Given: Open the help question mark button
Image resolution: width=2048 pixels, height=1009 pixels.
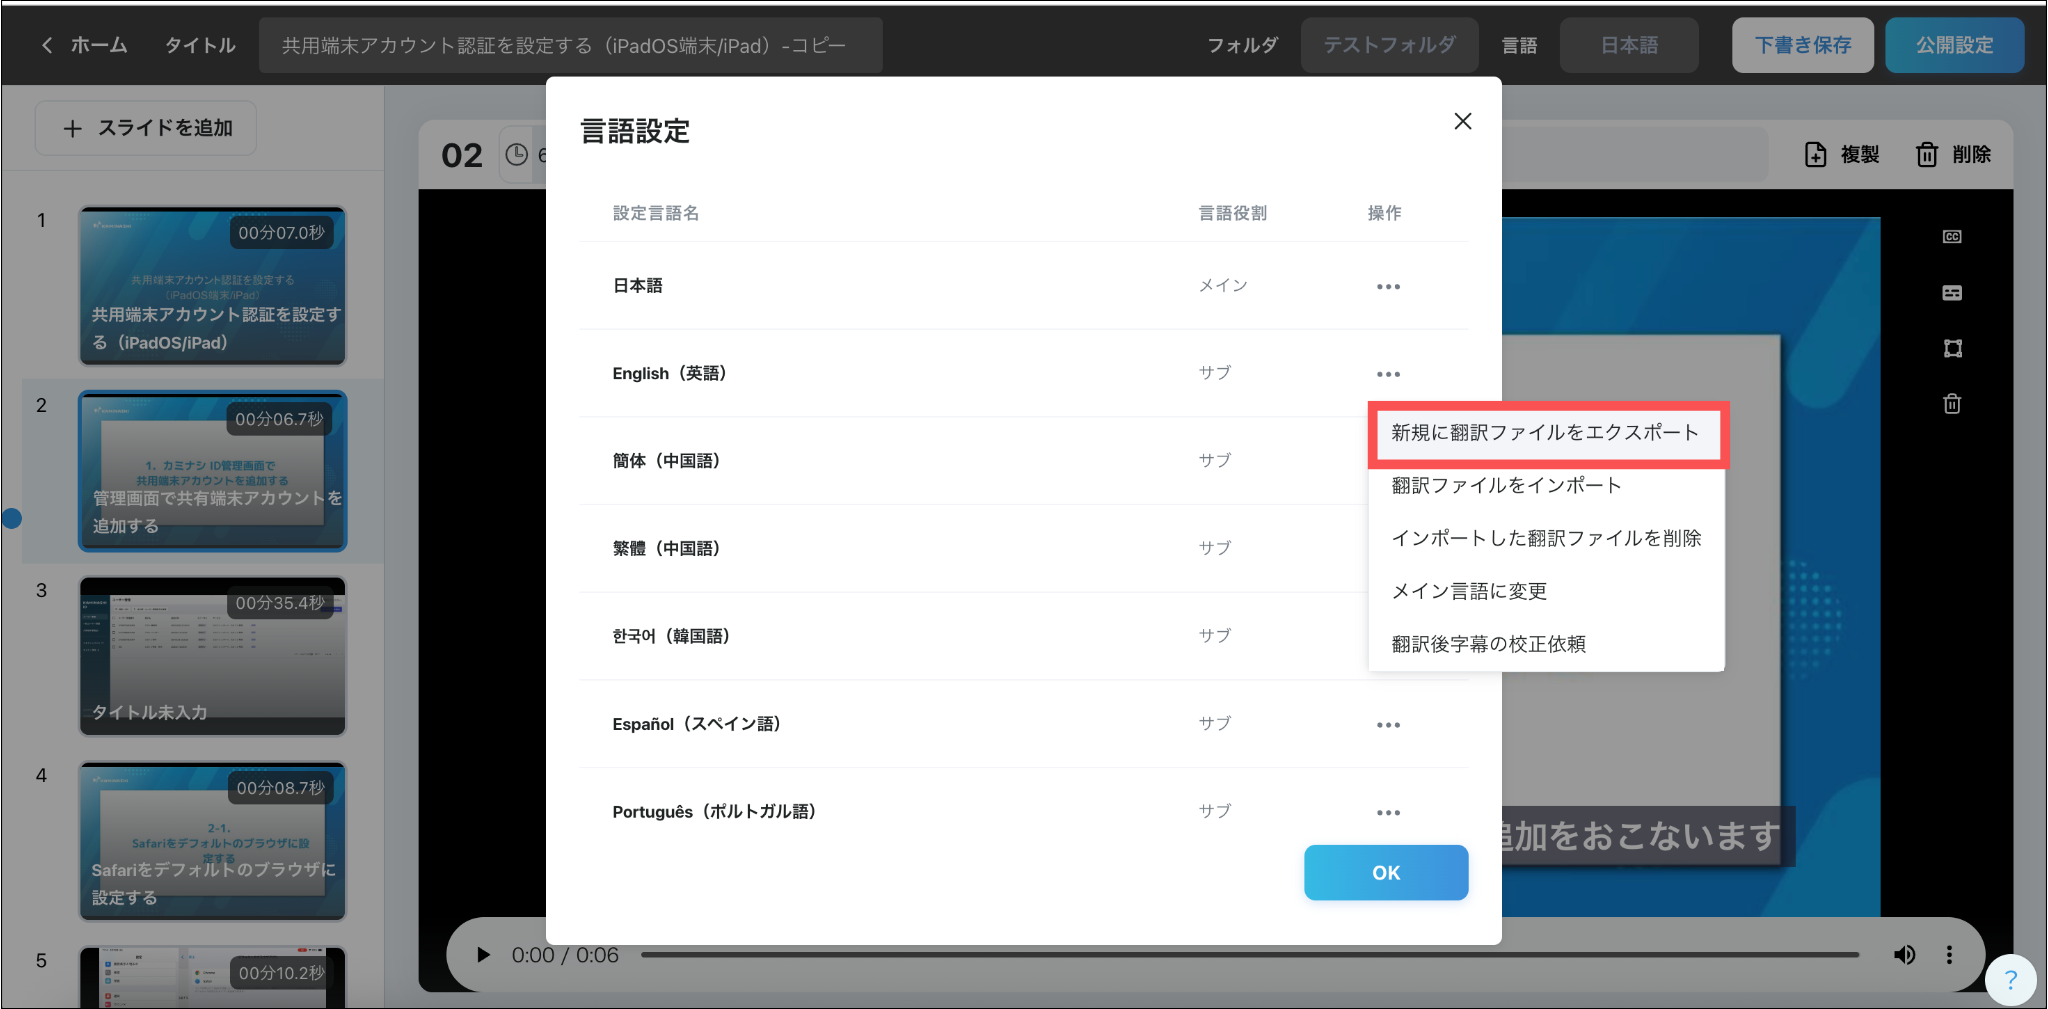Looking at the screenshot, I should (2010, 980).
